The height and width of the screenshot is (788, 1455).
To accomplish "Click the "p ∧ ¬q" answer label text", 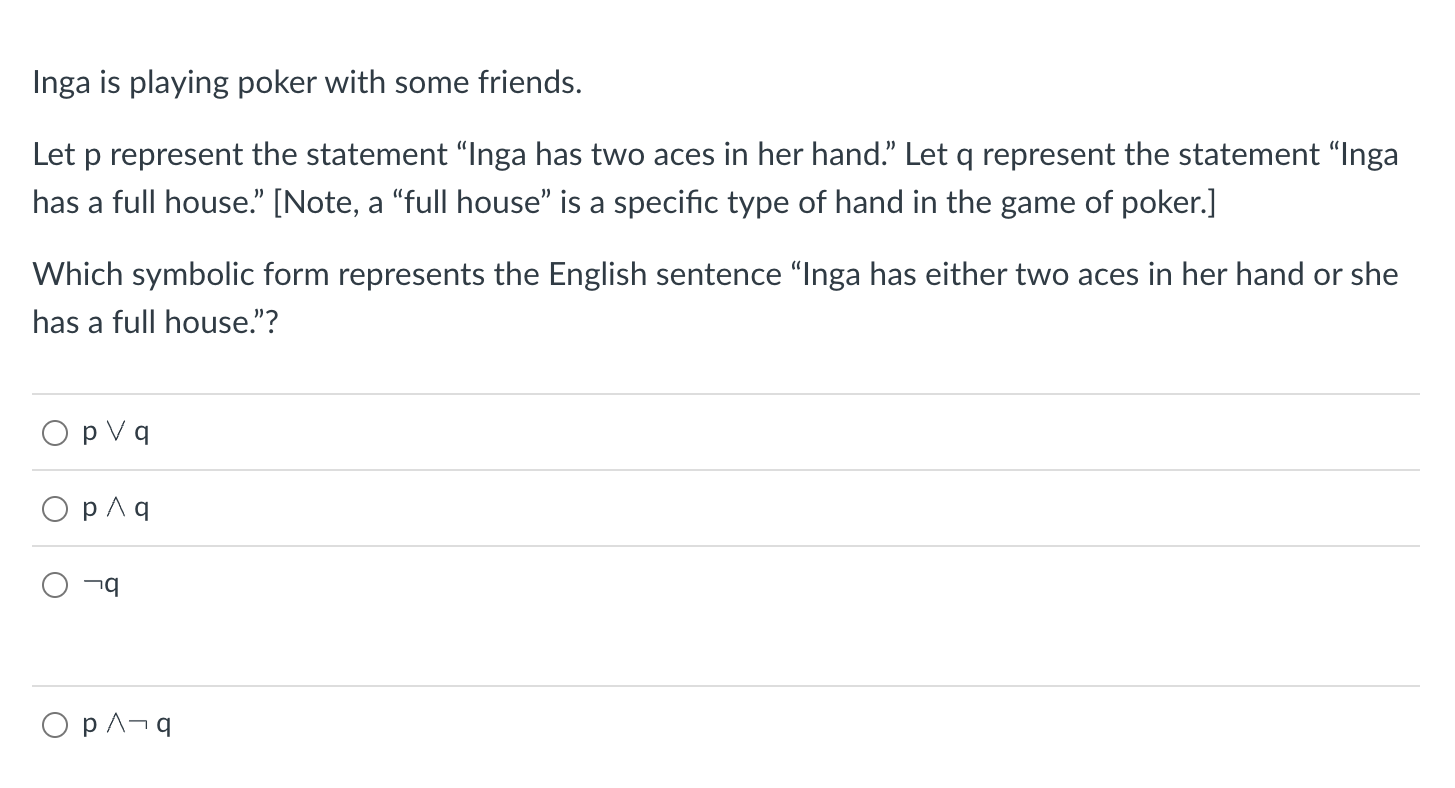I will [x=126, y=725].
